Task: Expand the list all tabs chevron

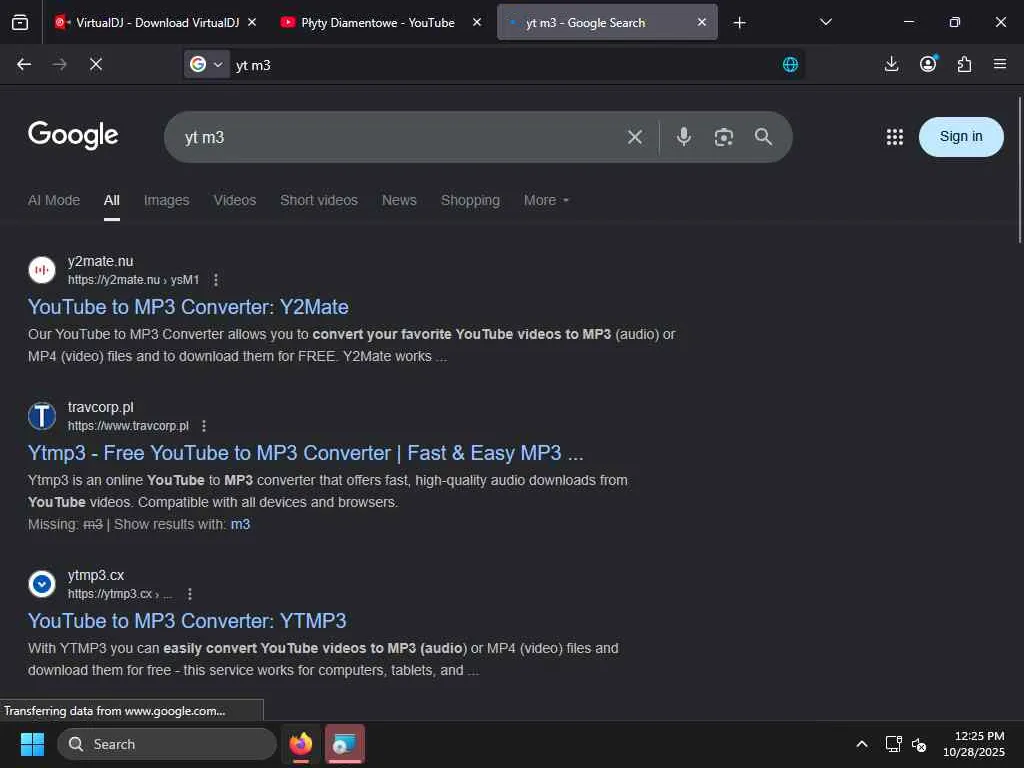Action: (825, 23)
